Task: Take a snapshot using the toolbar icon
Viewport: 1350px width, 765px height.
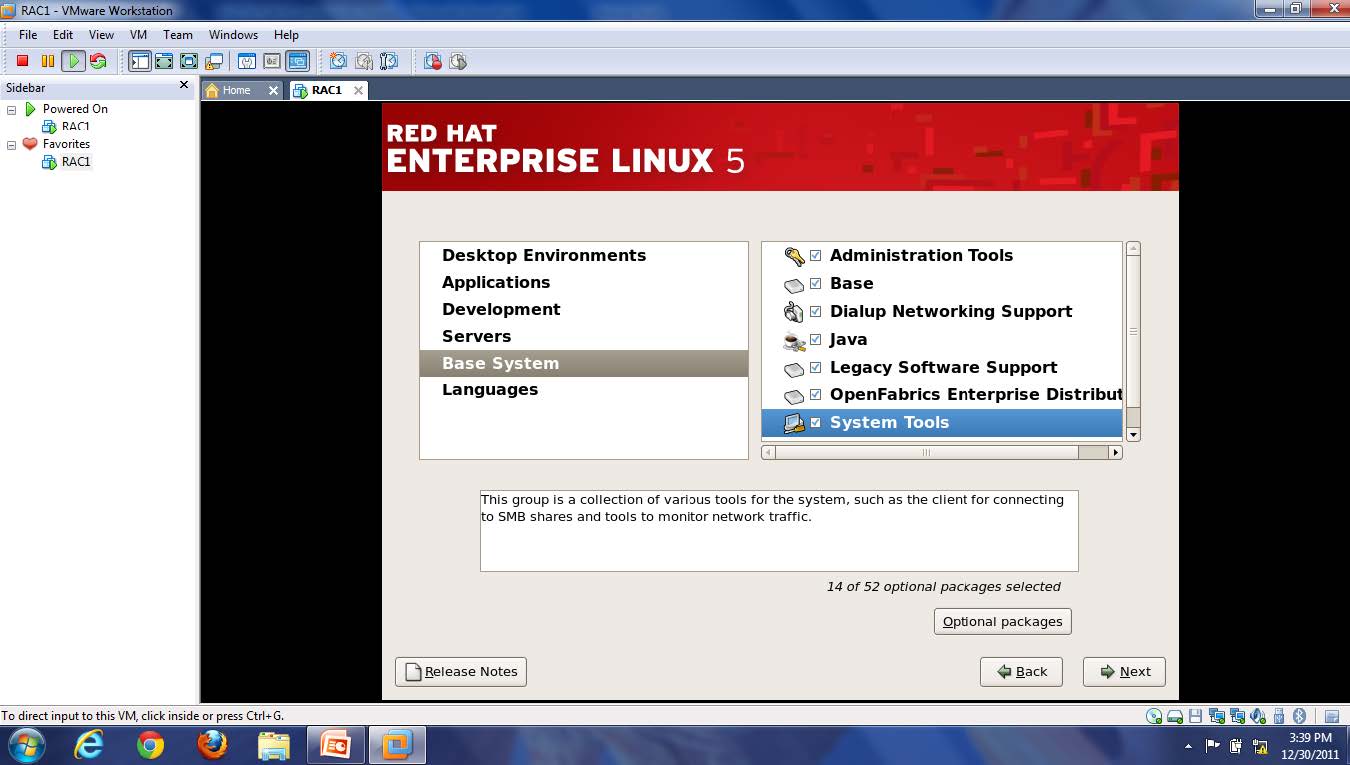Action: click(340, 61)
